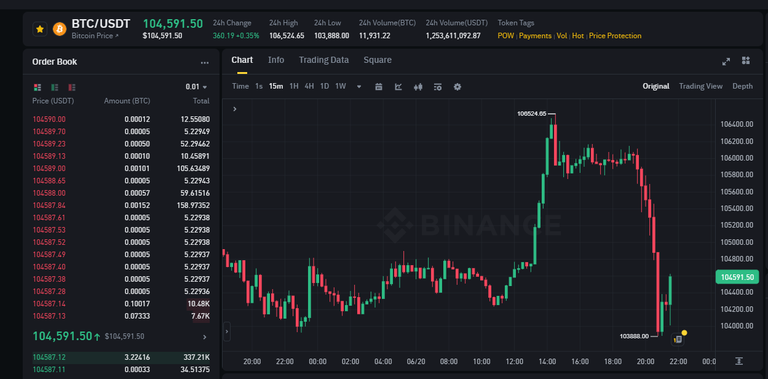Image resolution: width=768 pixels, height=379 pixels.
Task: Show sell orders only in order book
Action: pyautogui.click(x=72, y=87)
